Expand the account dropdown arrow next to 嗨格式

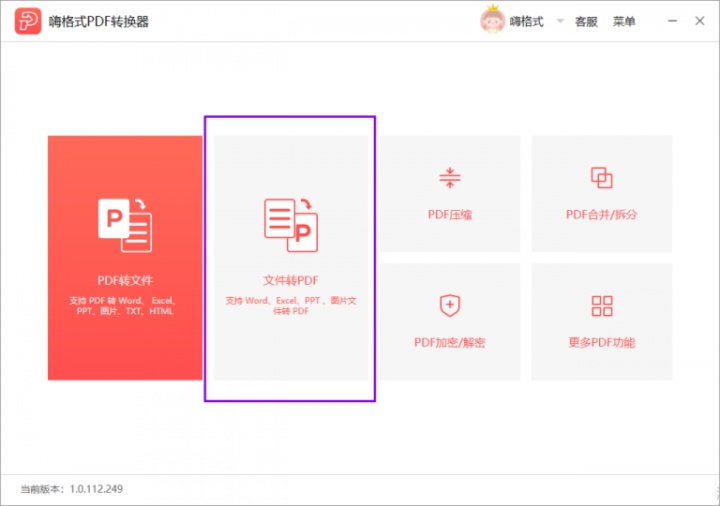coord(560,21)
